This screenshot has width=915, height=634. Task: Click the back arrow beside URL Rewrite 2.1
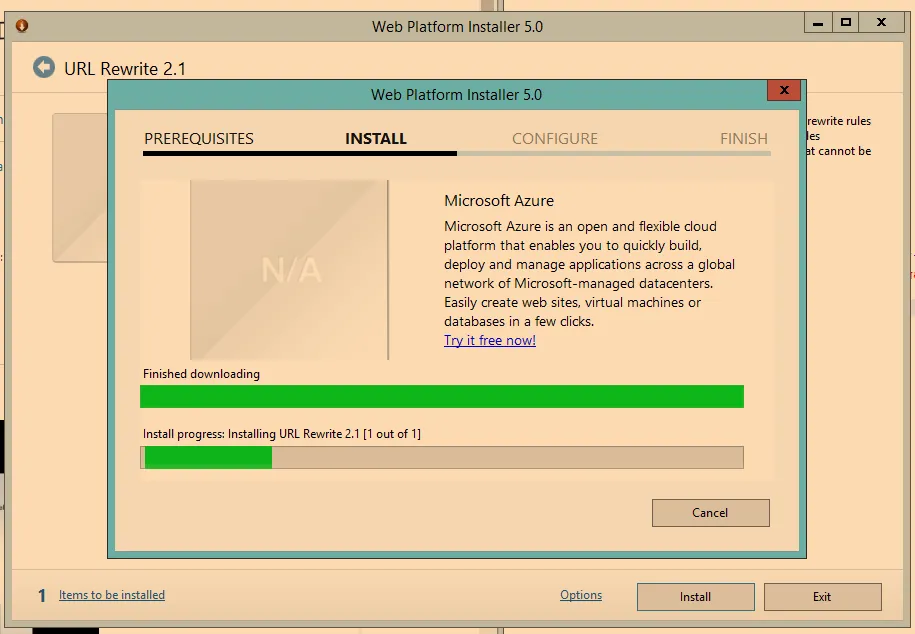[44, 67]
